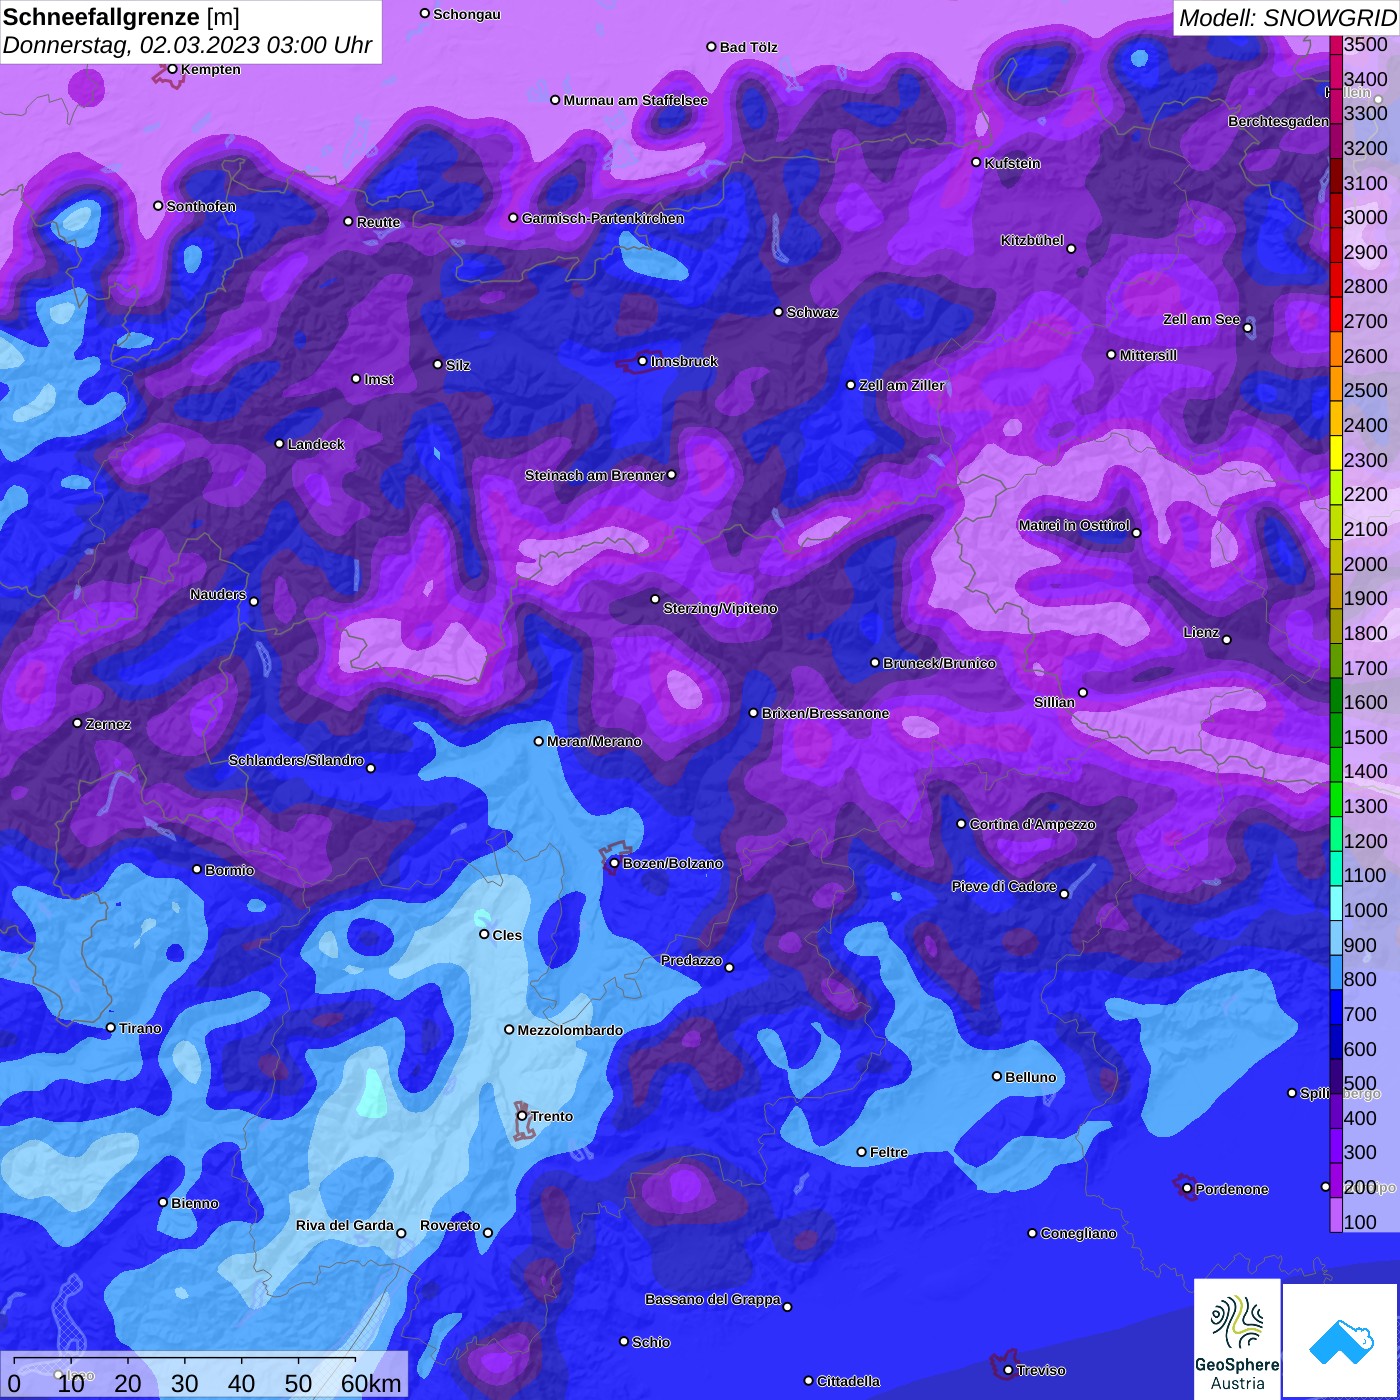This screenshot has height=1400, width=1400.
Task: Click the Garmisch-Partenkirchen label
Action: pos(603,218)
